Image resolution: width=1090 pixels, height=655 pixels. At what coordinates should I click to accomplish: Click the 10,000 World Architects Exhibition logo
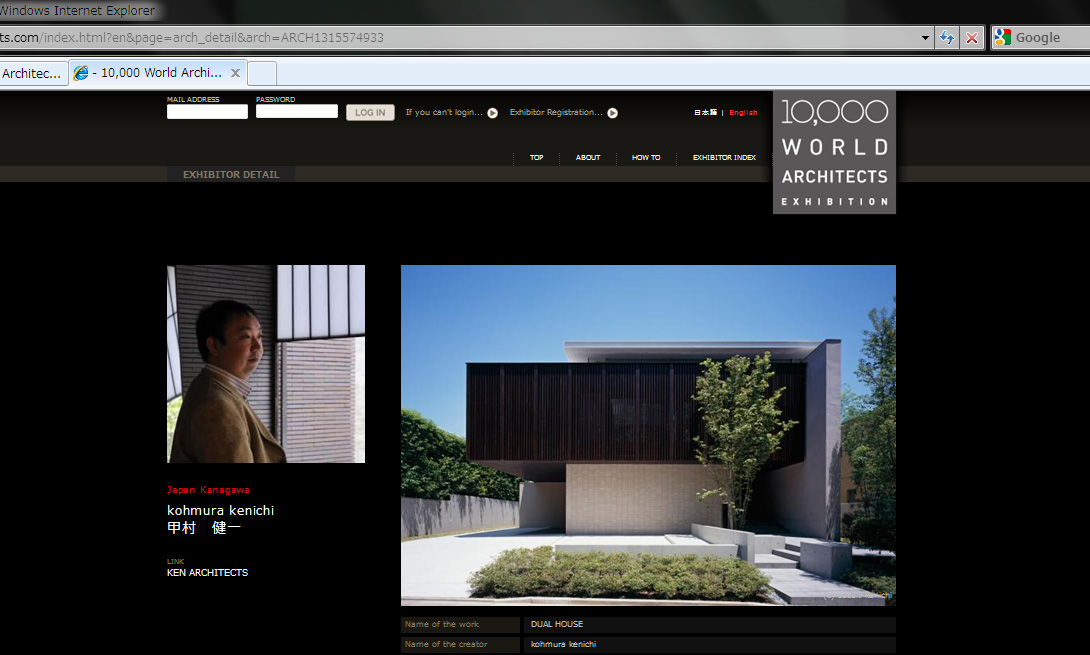pyautogui.click(x=834, y=152)
